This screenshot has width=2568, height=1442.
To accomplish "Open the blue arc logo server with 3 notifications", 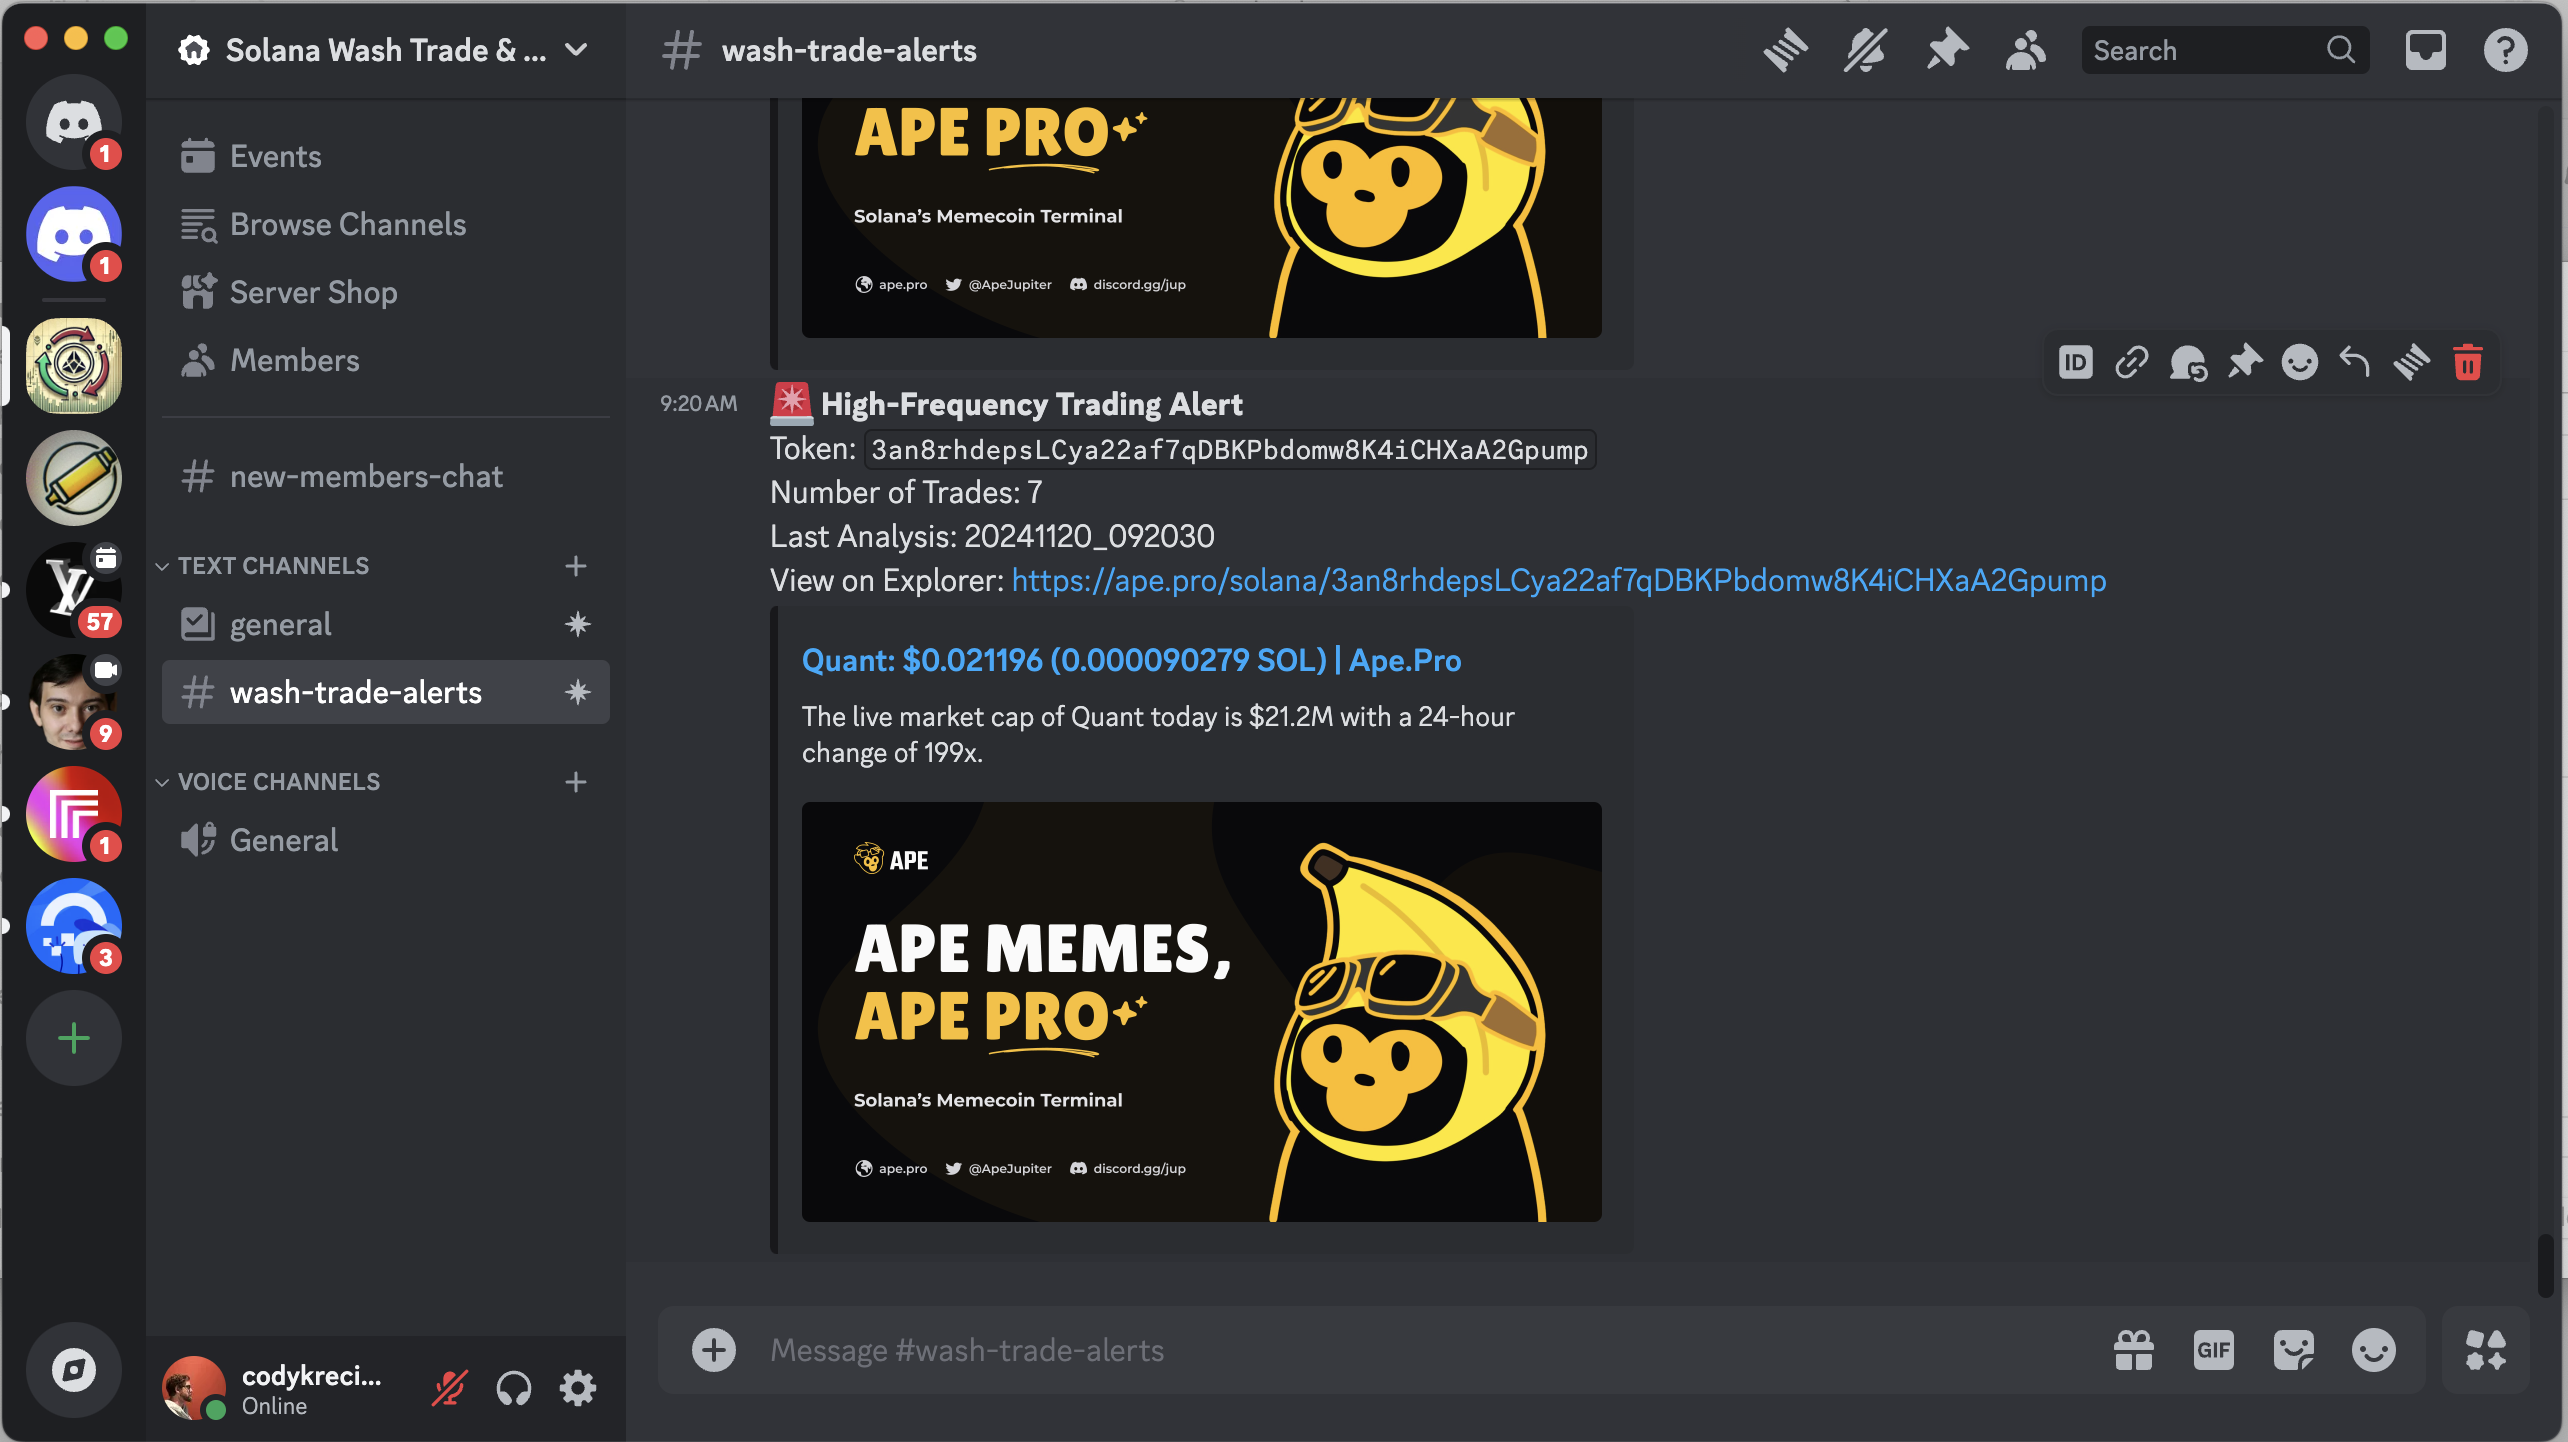I will tap(73, 926).
